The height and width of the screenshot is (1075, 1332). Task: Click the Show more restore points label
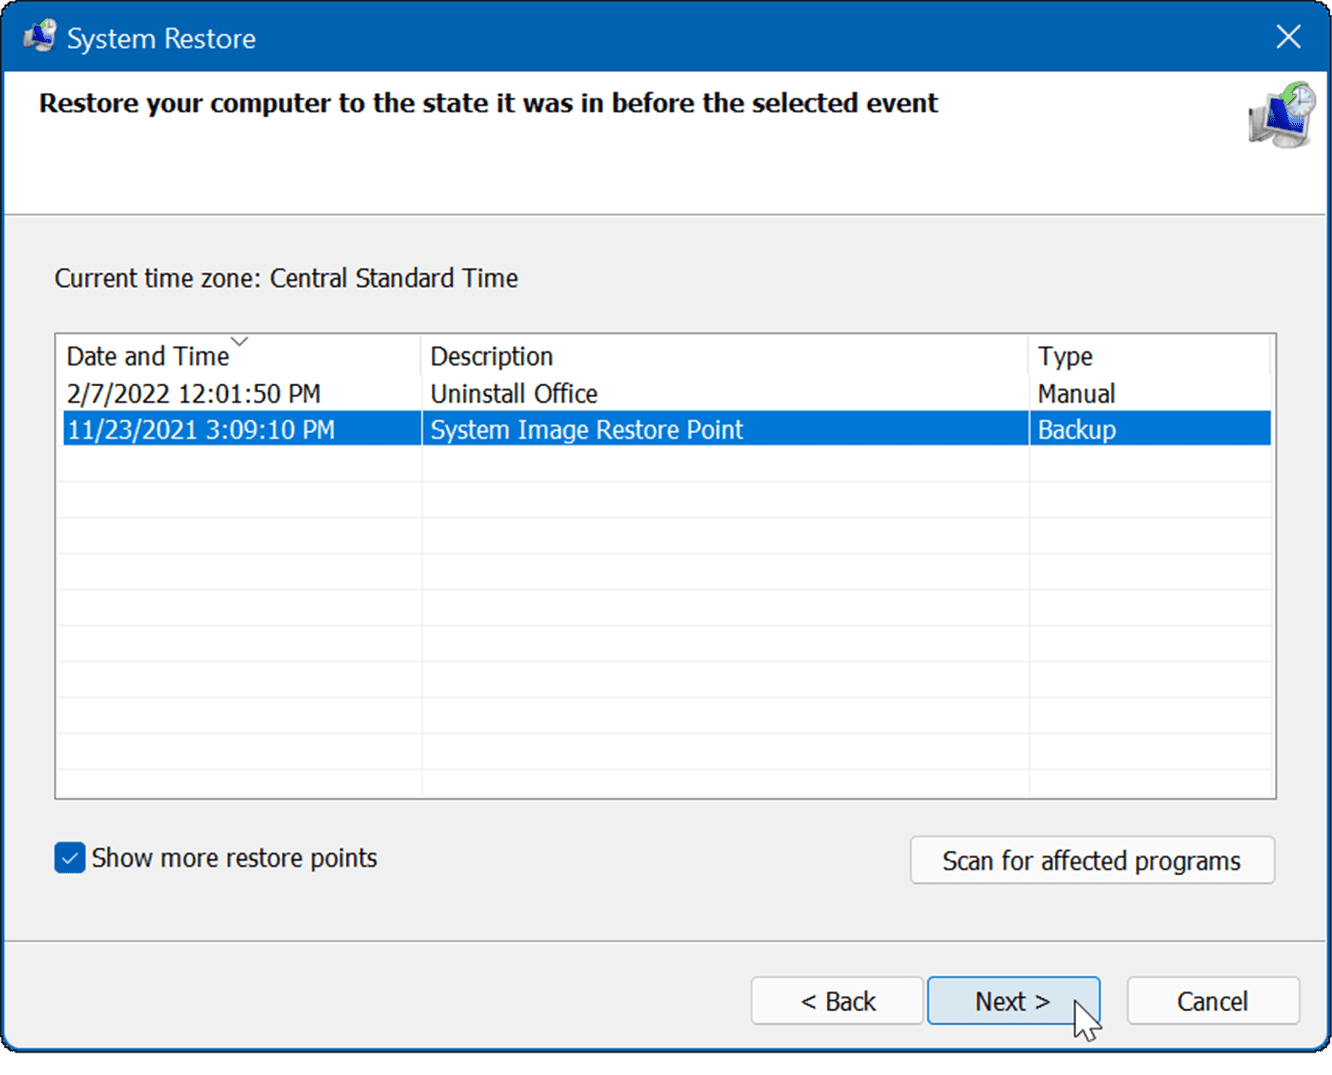(x=234, y=858)
